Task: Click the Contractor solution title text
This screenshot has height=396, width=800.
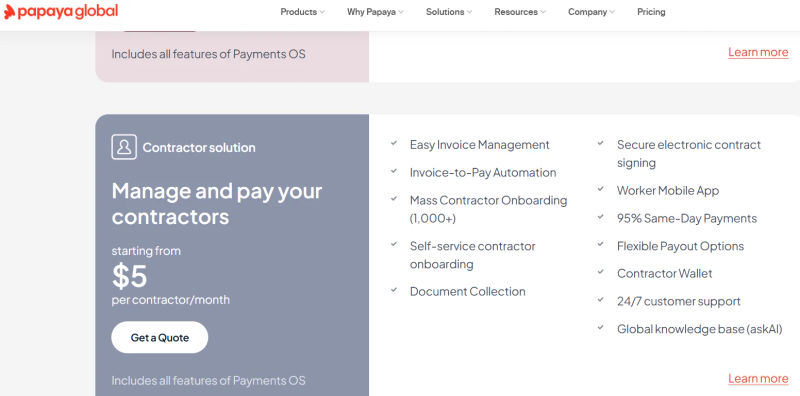Action: tap(199, 147)
